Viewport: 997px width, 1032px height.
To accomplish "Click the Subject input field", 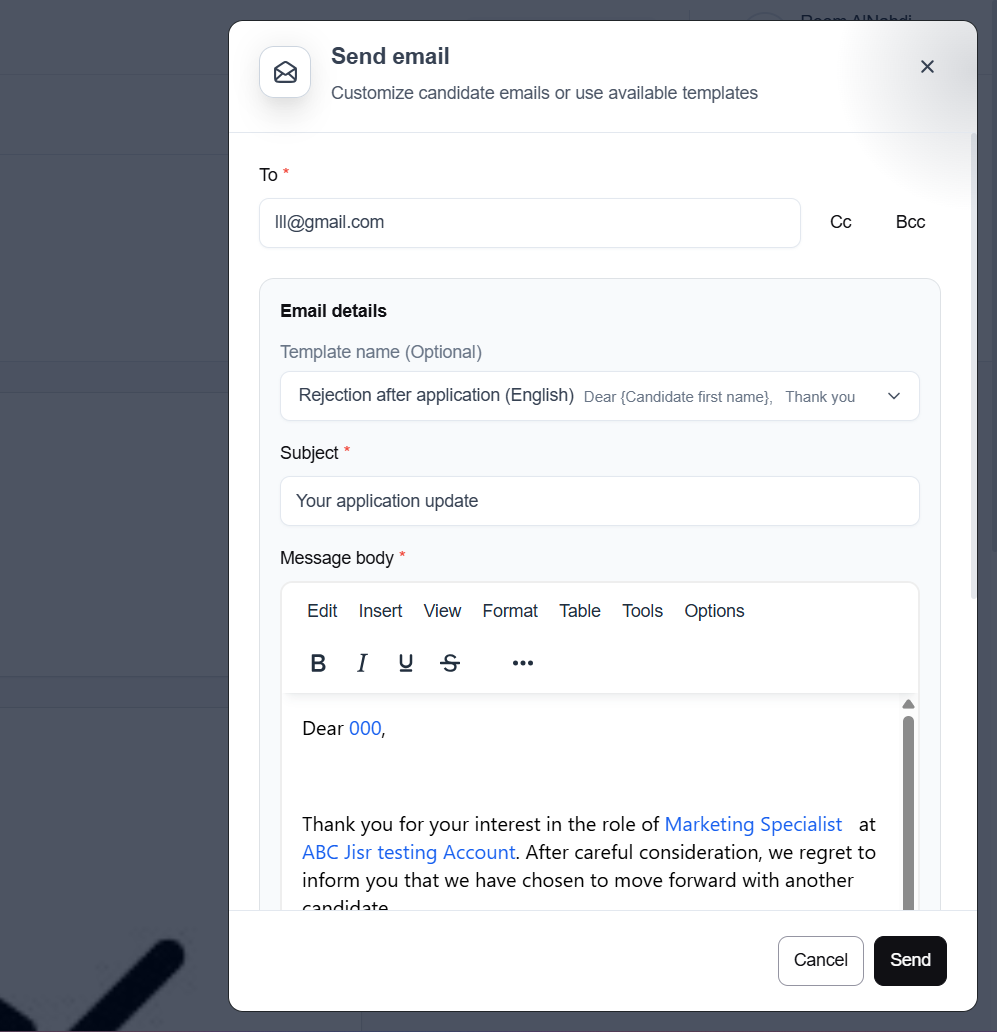I will coord(599,501).
